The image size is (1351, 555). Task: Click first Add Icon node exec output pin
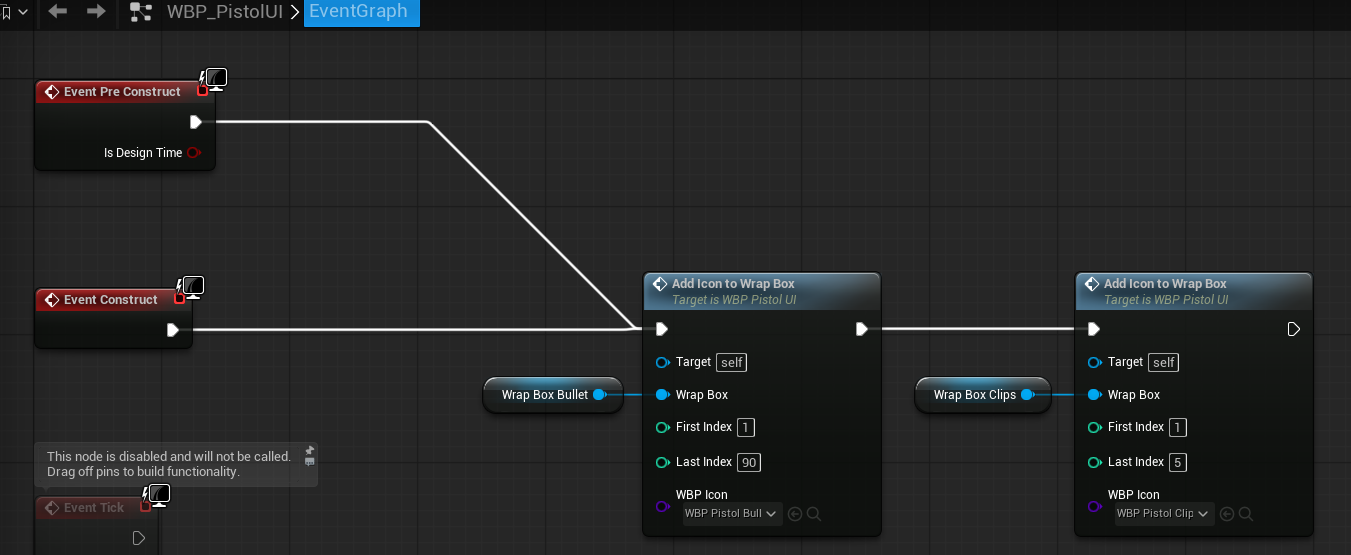[x=862, y=329]
